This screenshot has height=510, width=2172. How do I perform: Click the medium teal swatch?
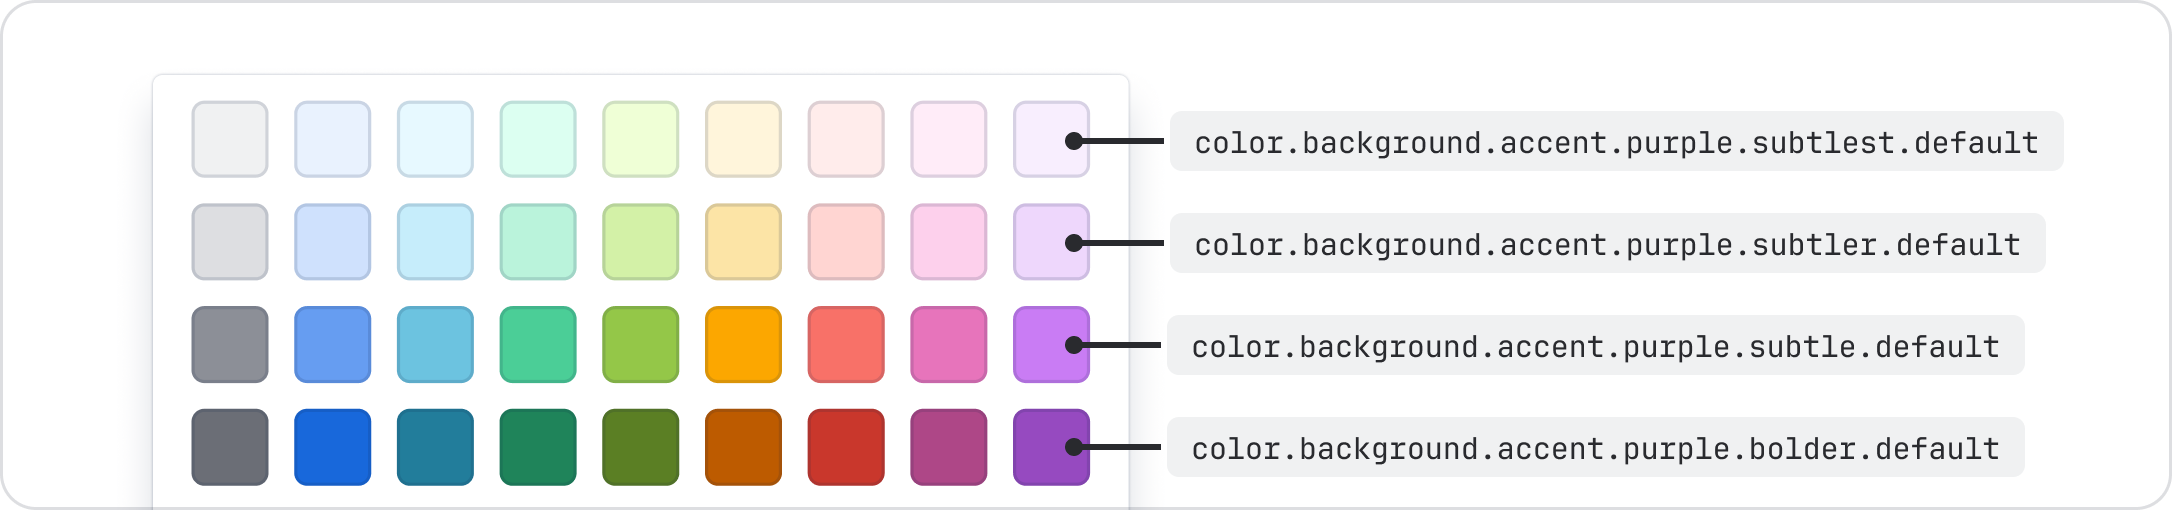tap(435, 344)
